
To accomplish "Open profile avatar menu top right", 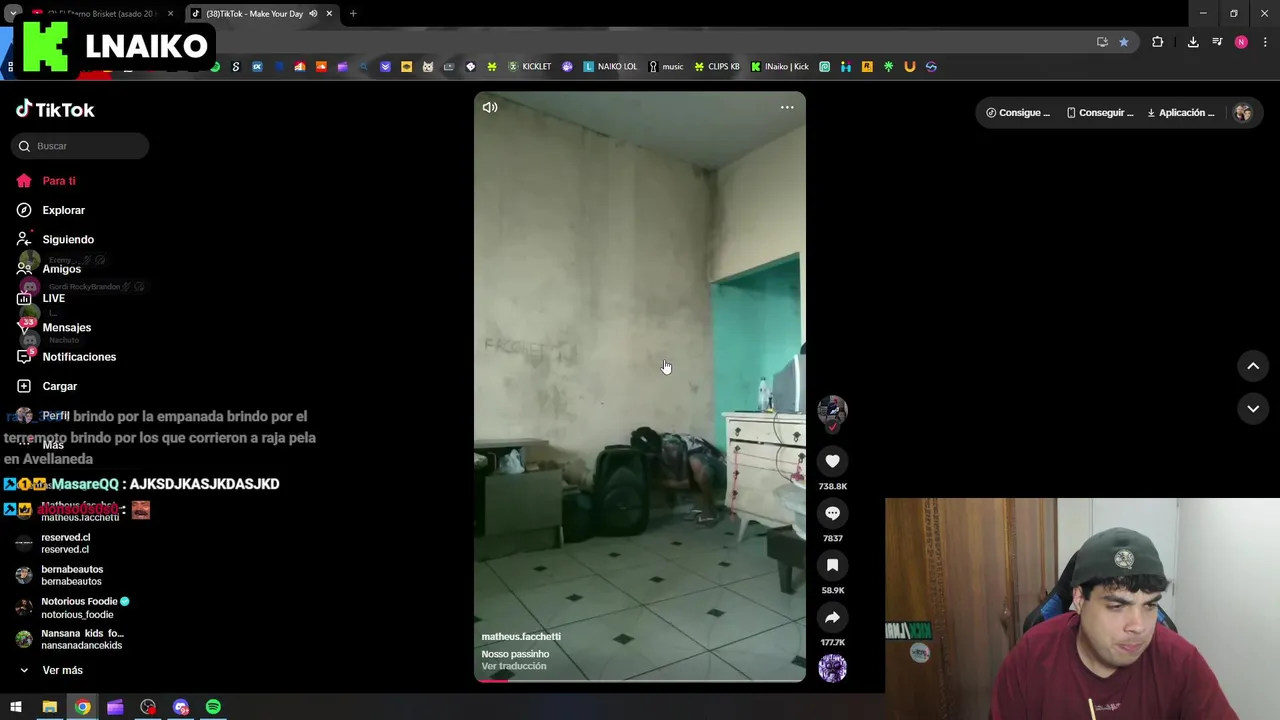I will (1243, 113).
